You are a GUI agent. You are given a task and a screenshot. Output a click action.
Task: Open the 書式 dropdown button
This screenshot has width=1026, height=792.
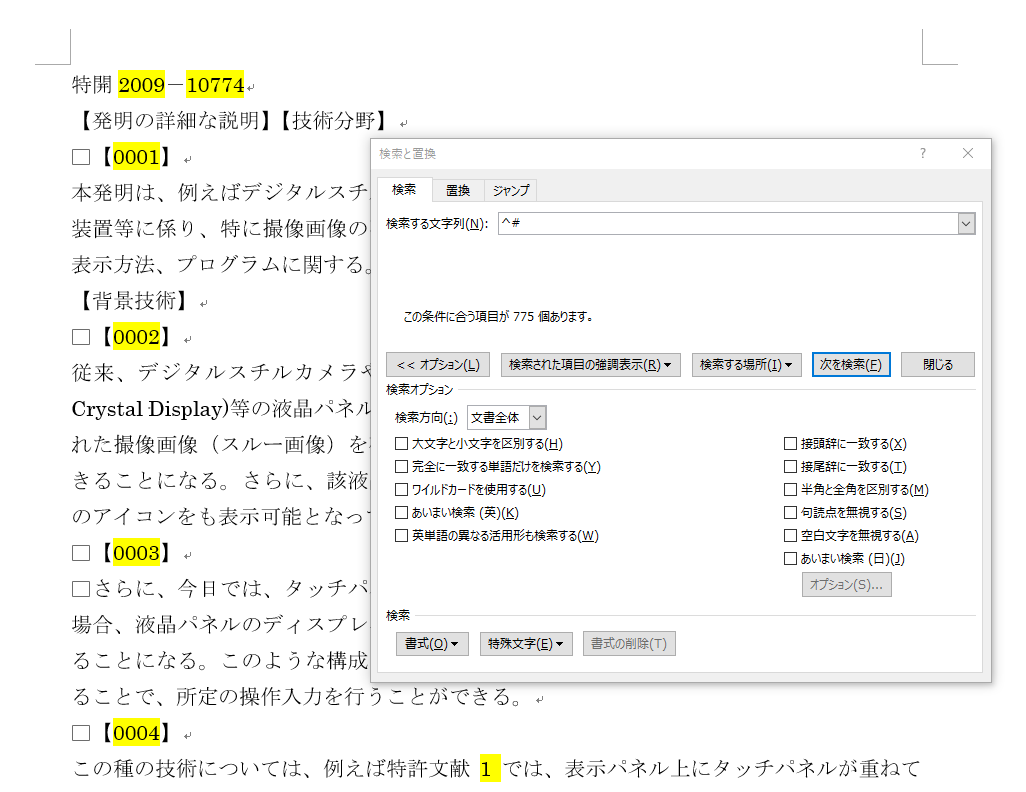[x=432, y=644]
